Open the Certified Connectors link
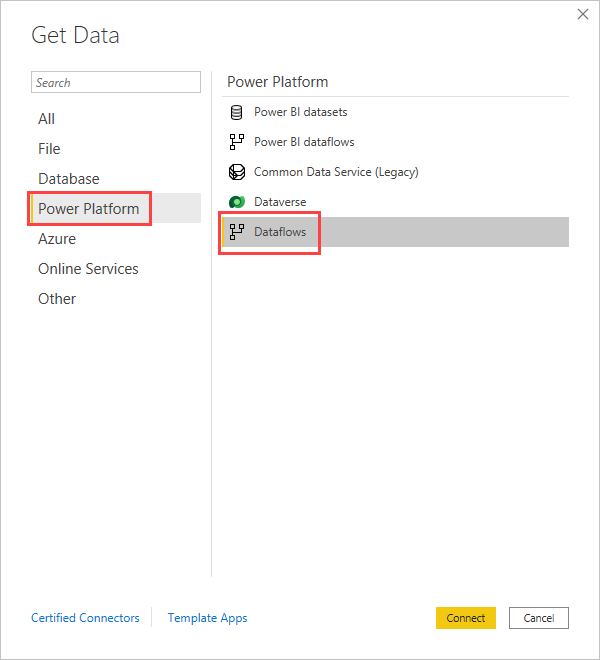600x660 pixels. click(85, 618)
